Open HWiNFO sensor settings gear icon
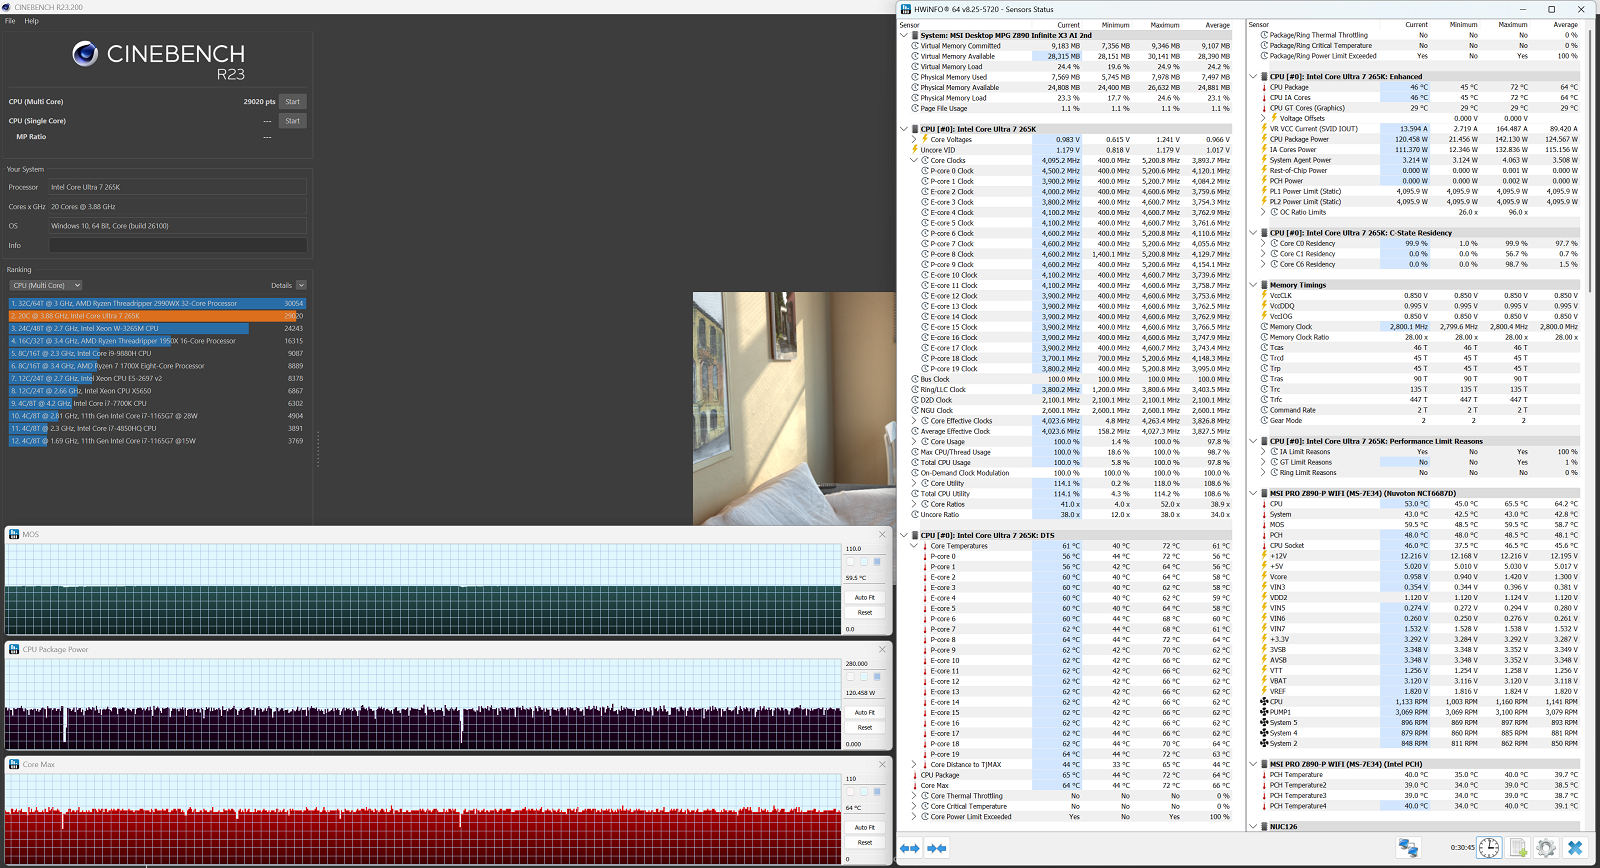The image size is (1600, 868). tap(1546, 848)
